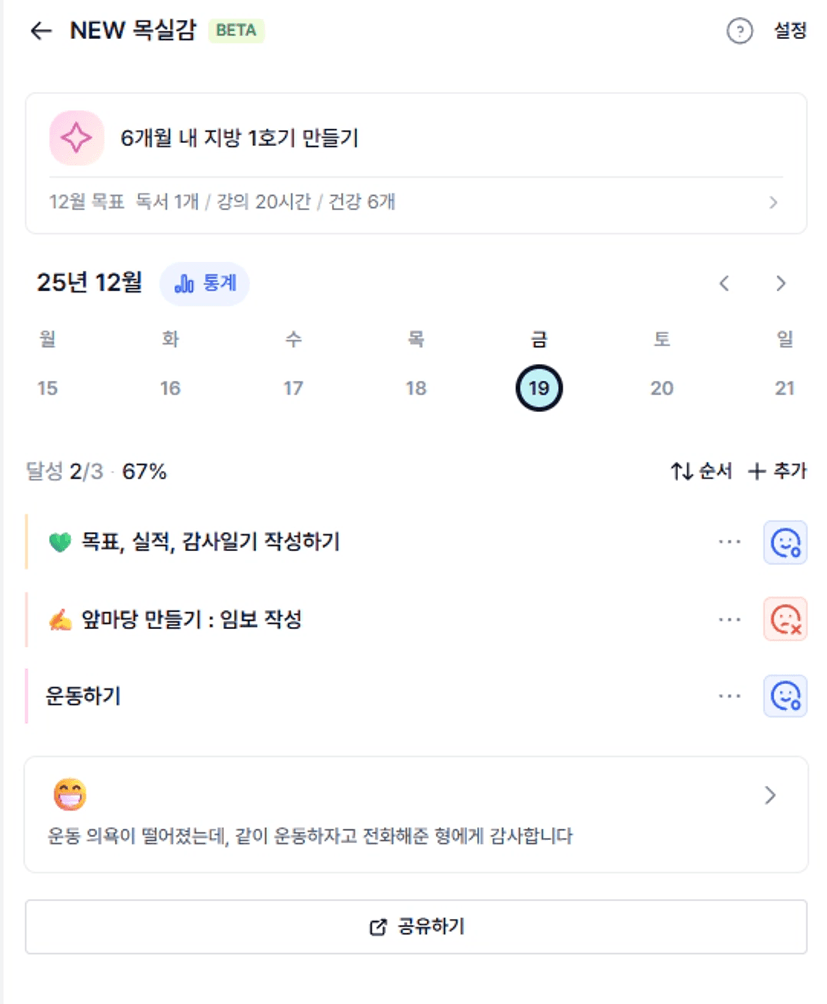Select Thursday the 18th
827x1004 pixels.
[x=416, y=388]
